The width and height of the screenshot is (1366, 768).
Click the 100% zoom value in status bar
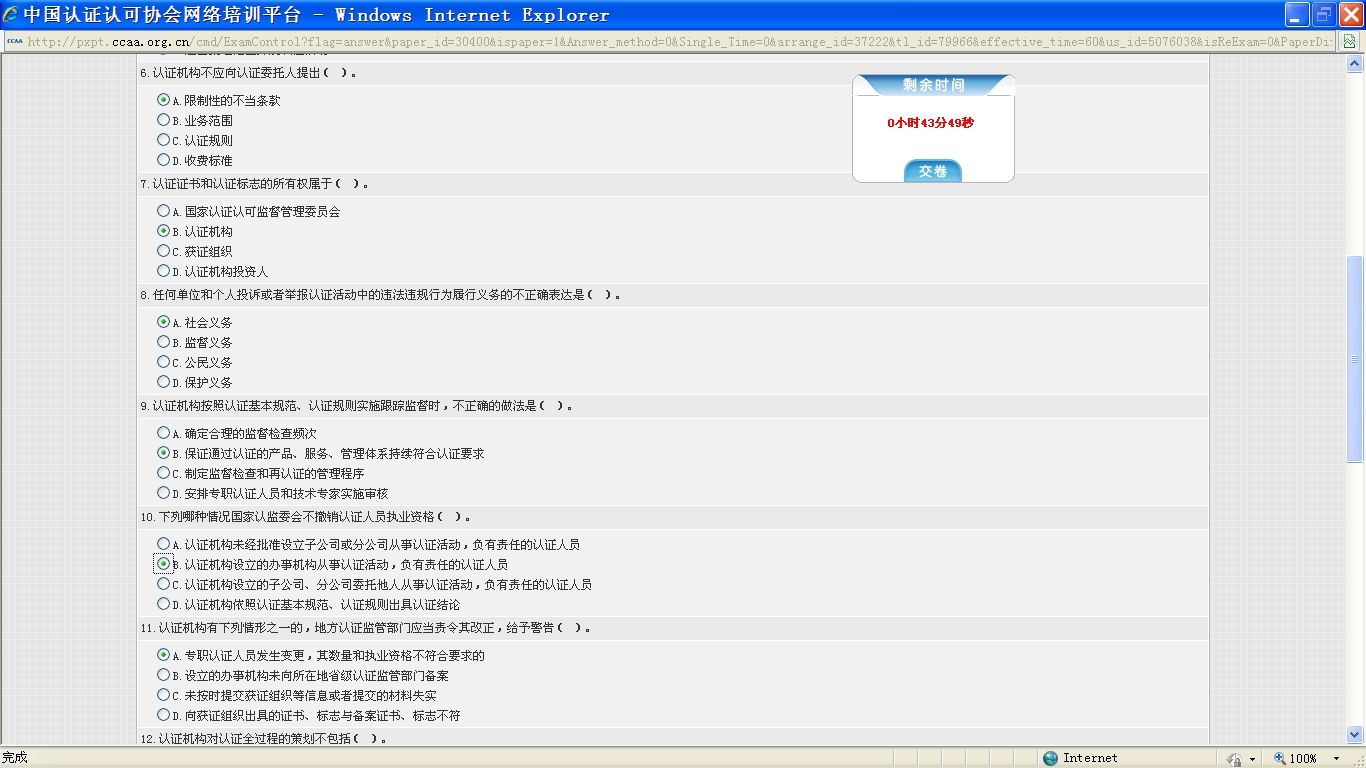tap(1304, 759)
